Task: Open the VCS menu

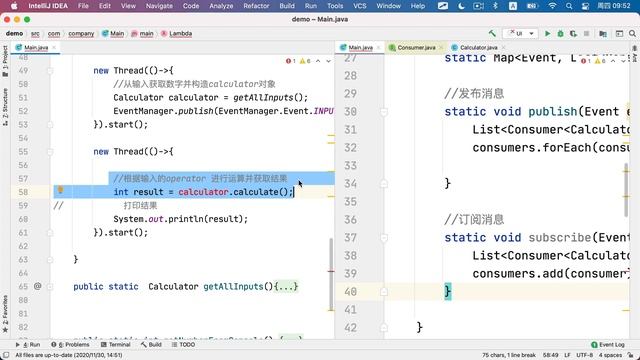Action: coord(360,6)
